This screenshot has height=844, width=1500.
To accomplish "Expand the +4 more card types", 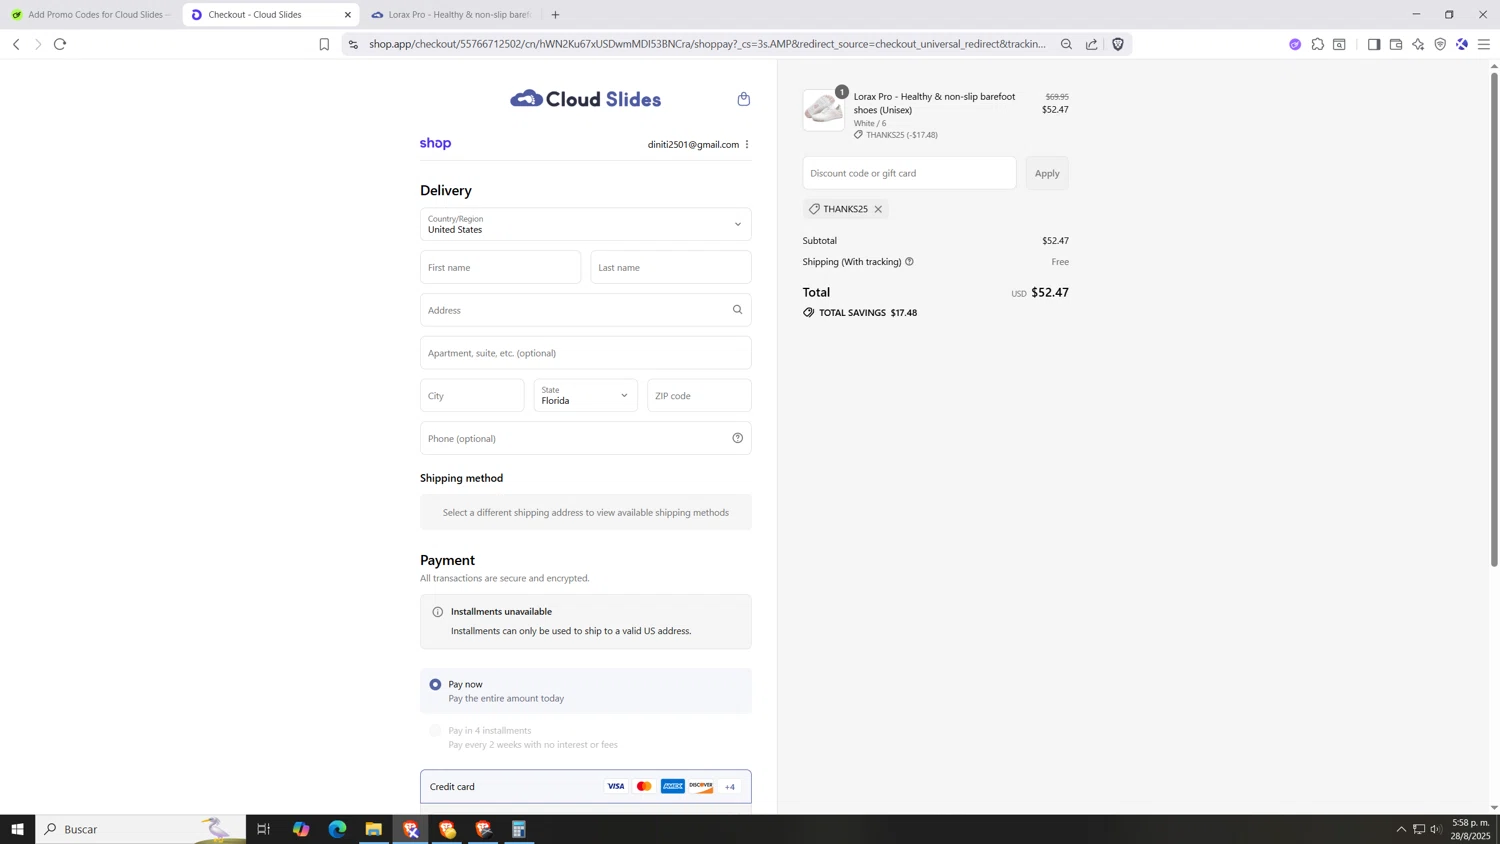I will (x=730, y=787).
